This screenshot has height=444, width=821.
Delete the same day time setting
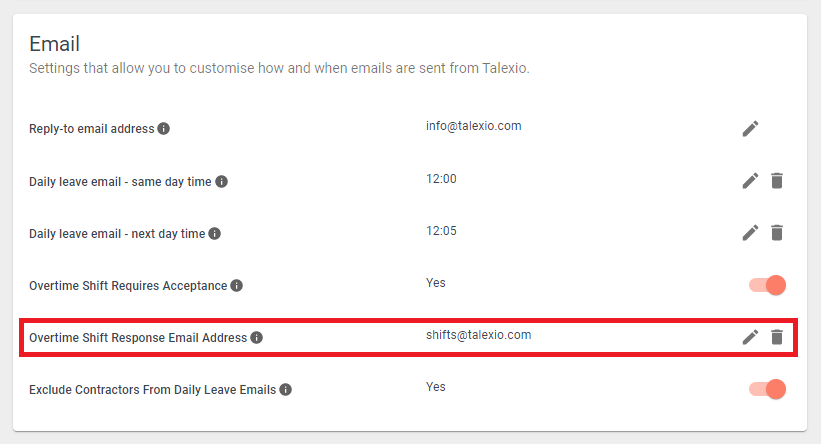777,181
